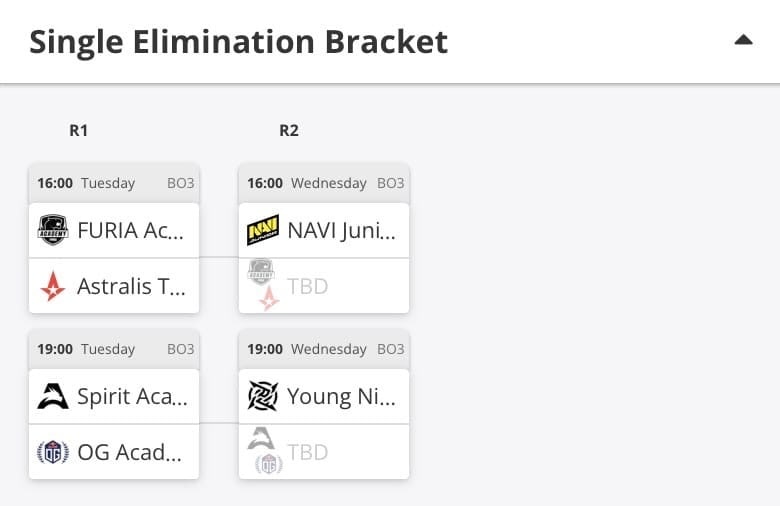Select the OG Acad... team row

(114, 452)
